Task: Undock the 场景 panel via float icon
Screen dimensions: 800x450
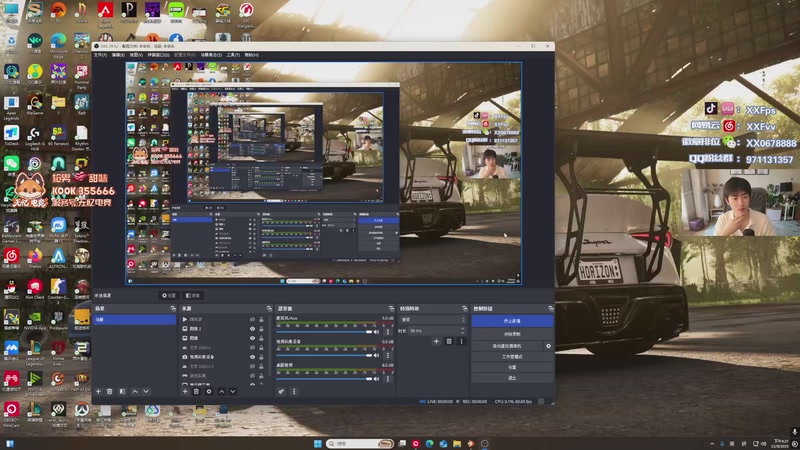Action: pyautogui.click(x=172, y=309)
